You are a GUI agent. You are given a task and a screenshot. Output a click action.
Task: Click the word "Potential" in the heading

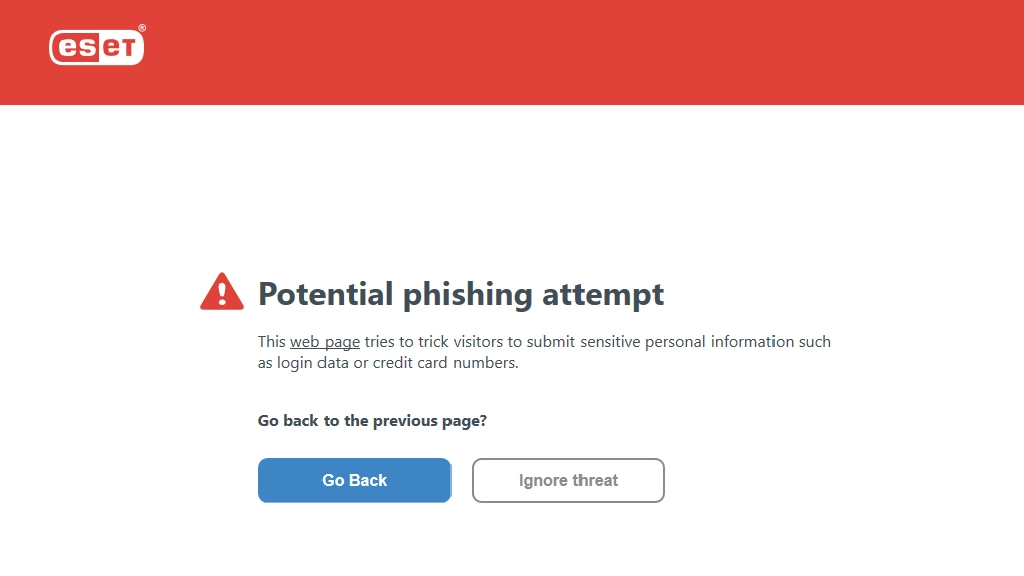coord(325,294)
